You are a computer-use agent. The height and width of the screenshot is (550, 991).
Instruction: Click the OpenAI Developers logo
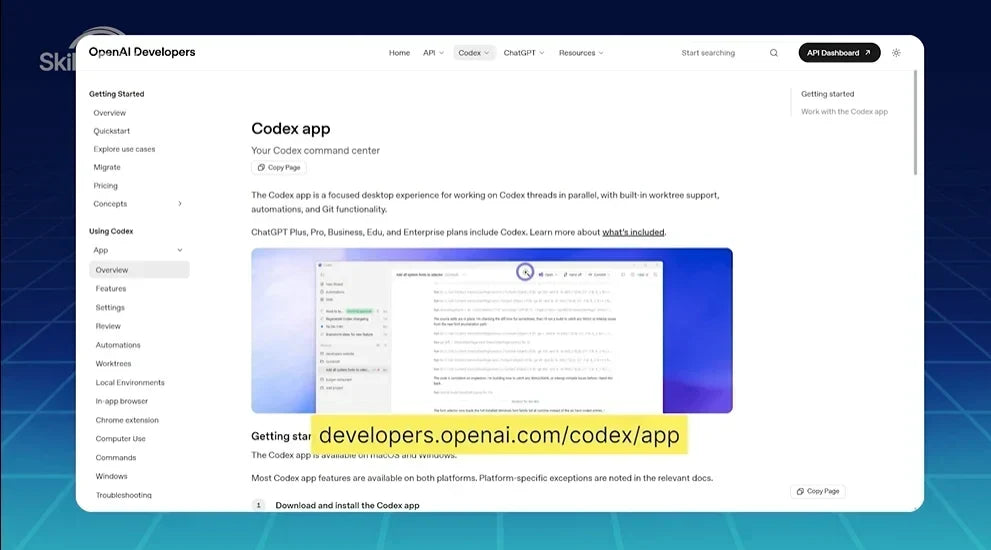tap(142, 52)
